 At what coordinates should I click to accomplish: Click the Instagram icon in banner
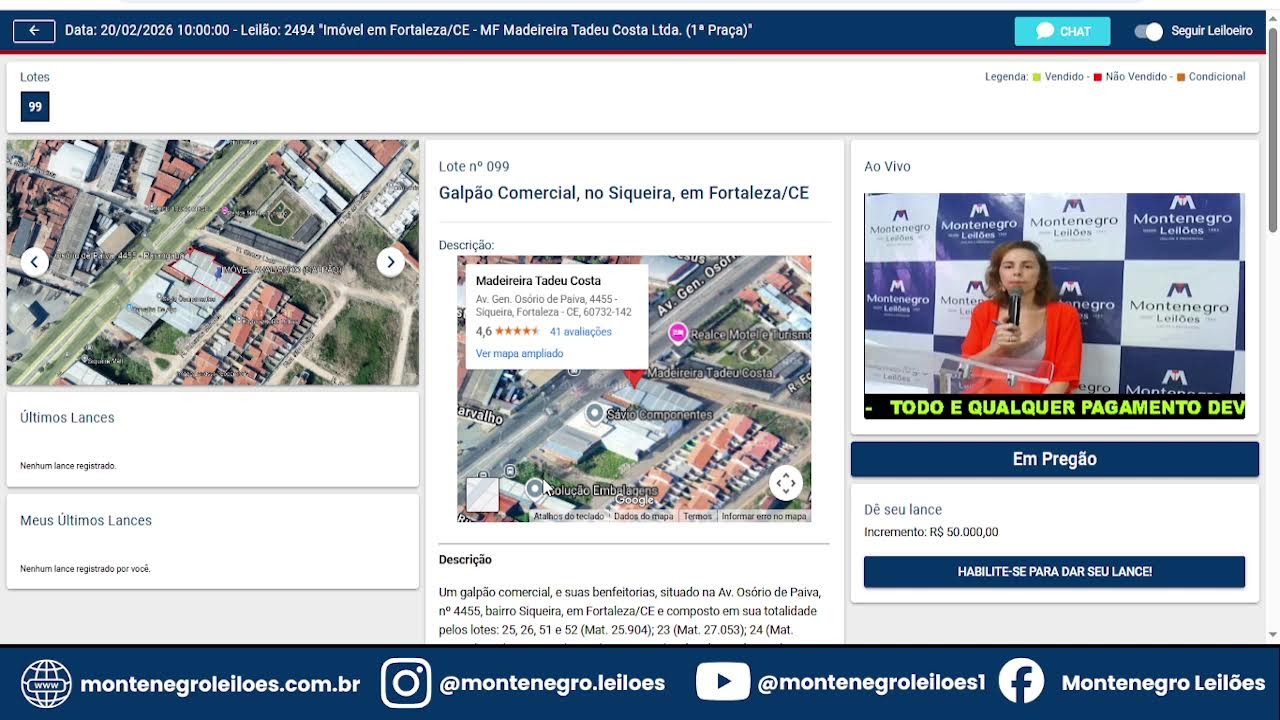[406, 684]
